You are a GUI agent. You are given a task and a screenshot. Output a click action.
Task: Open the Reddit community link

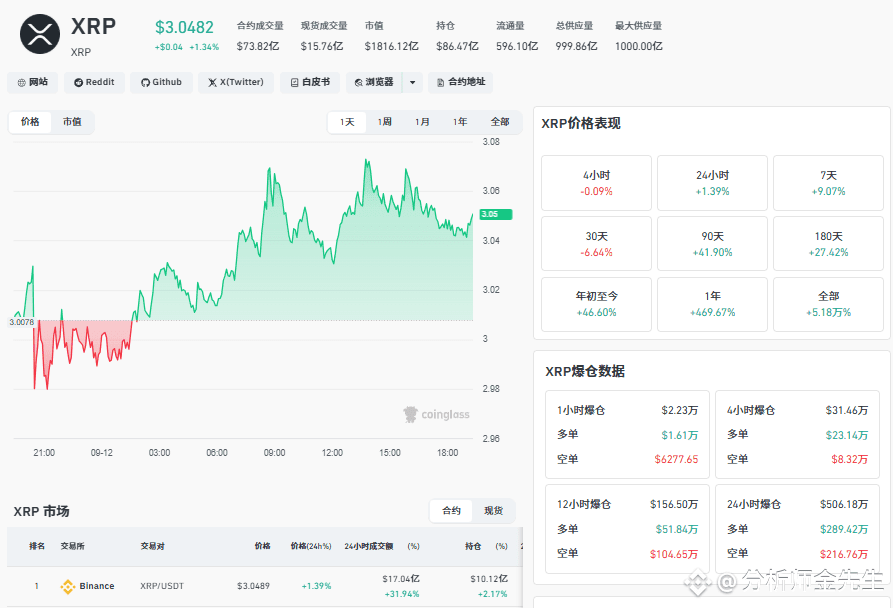click(x=94, y=83)
